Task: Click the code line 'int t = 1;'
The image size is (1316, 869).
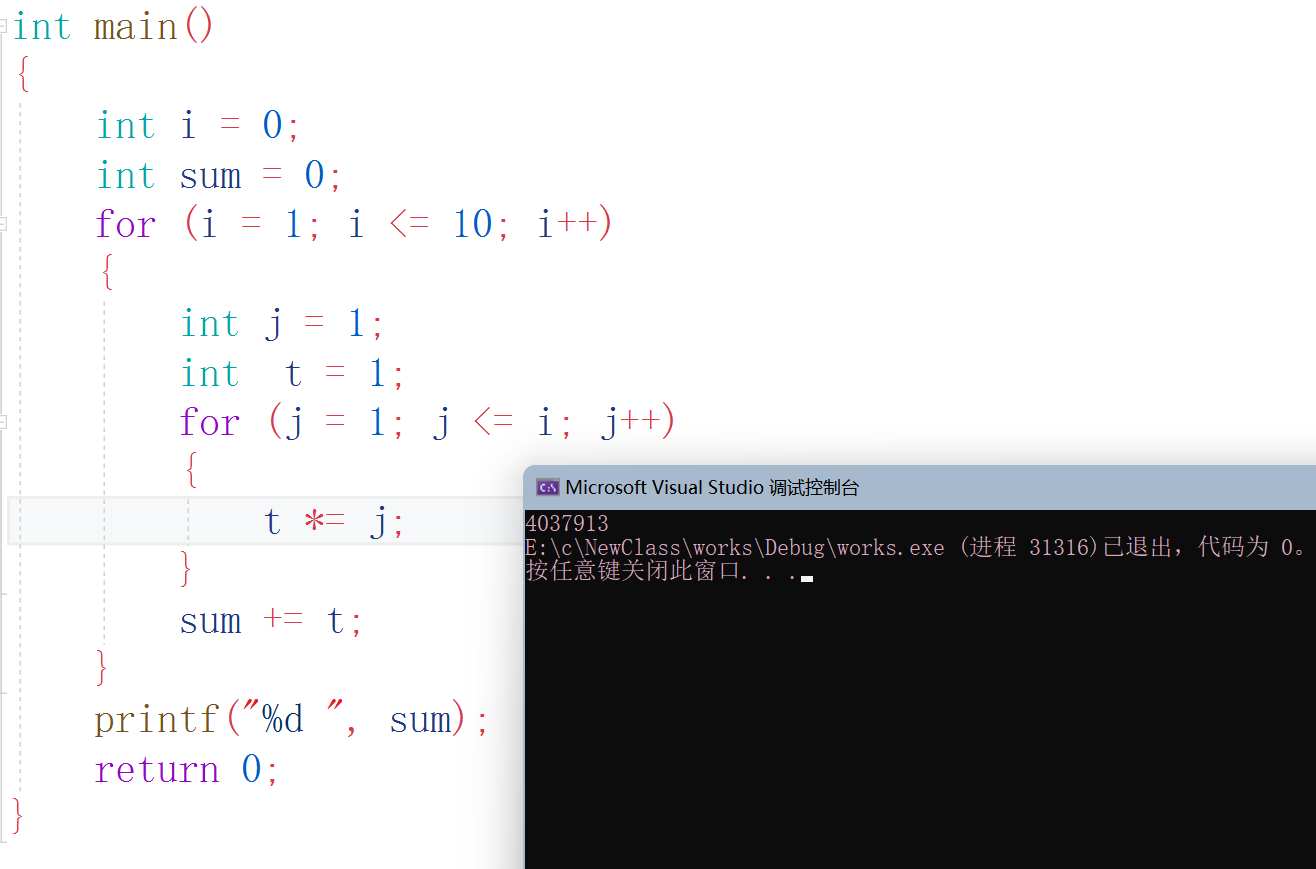Action: pyautogui.click(x=293, y=374)
